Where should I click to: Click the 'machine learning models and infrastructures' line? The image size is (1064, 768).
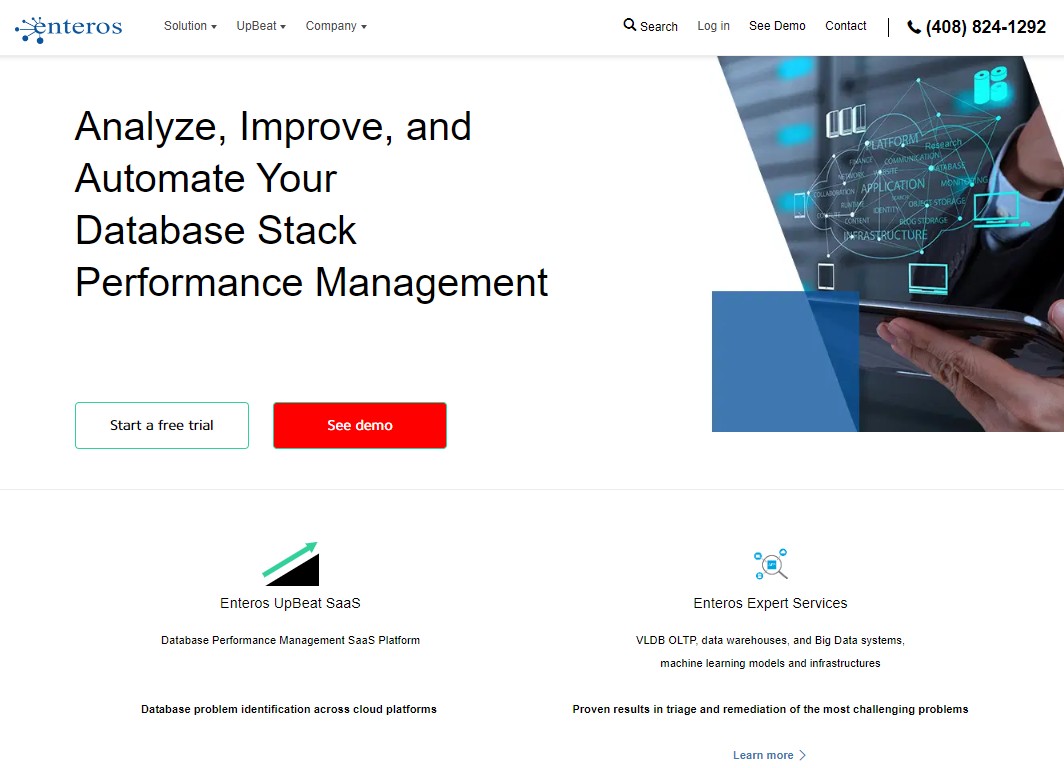770,664
